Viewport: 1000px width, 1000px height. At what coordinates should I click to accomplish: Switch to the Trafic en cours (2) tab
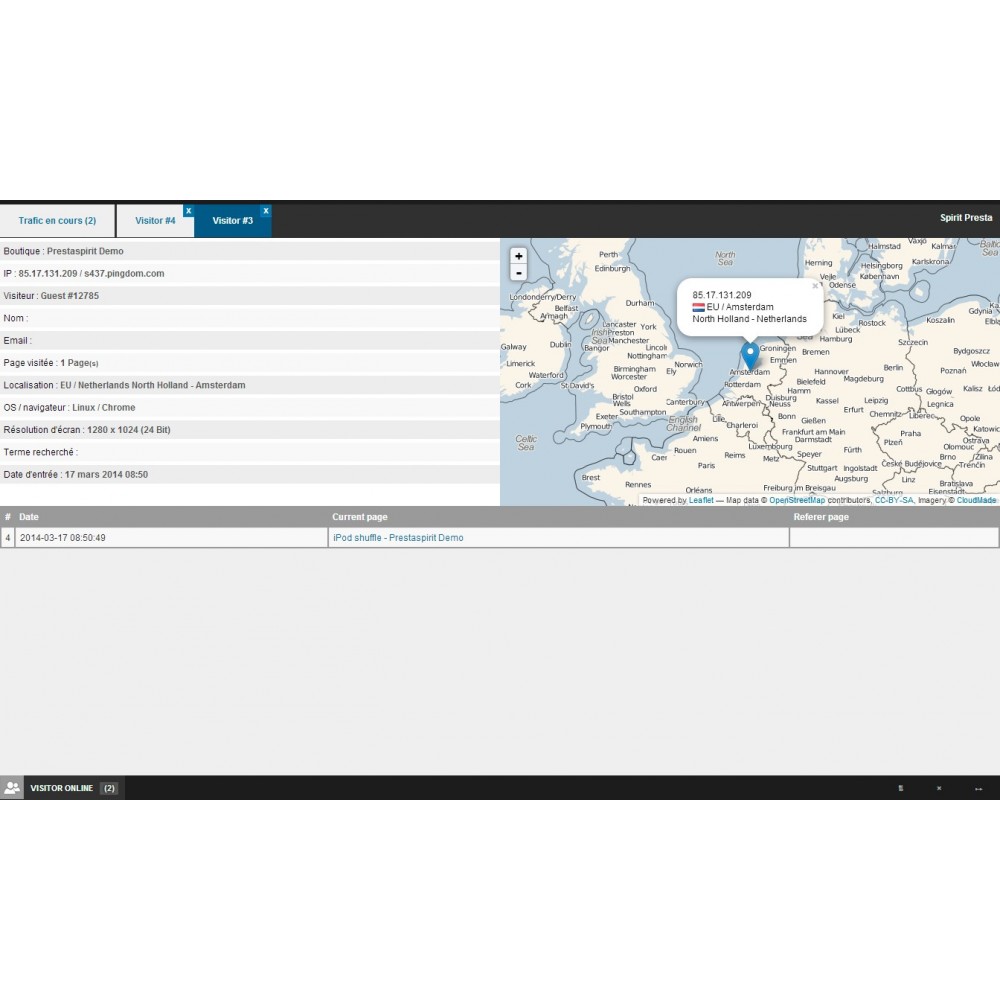click(57, 221)
